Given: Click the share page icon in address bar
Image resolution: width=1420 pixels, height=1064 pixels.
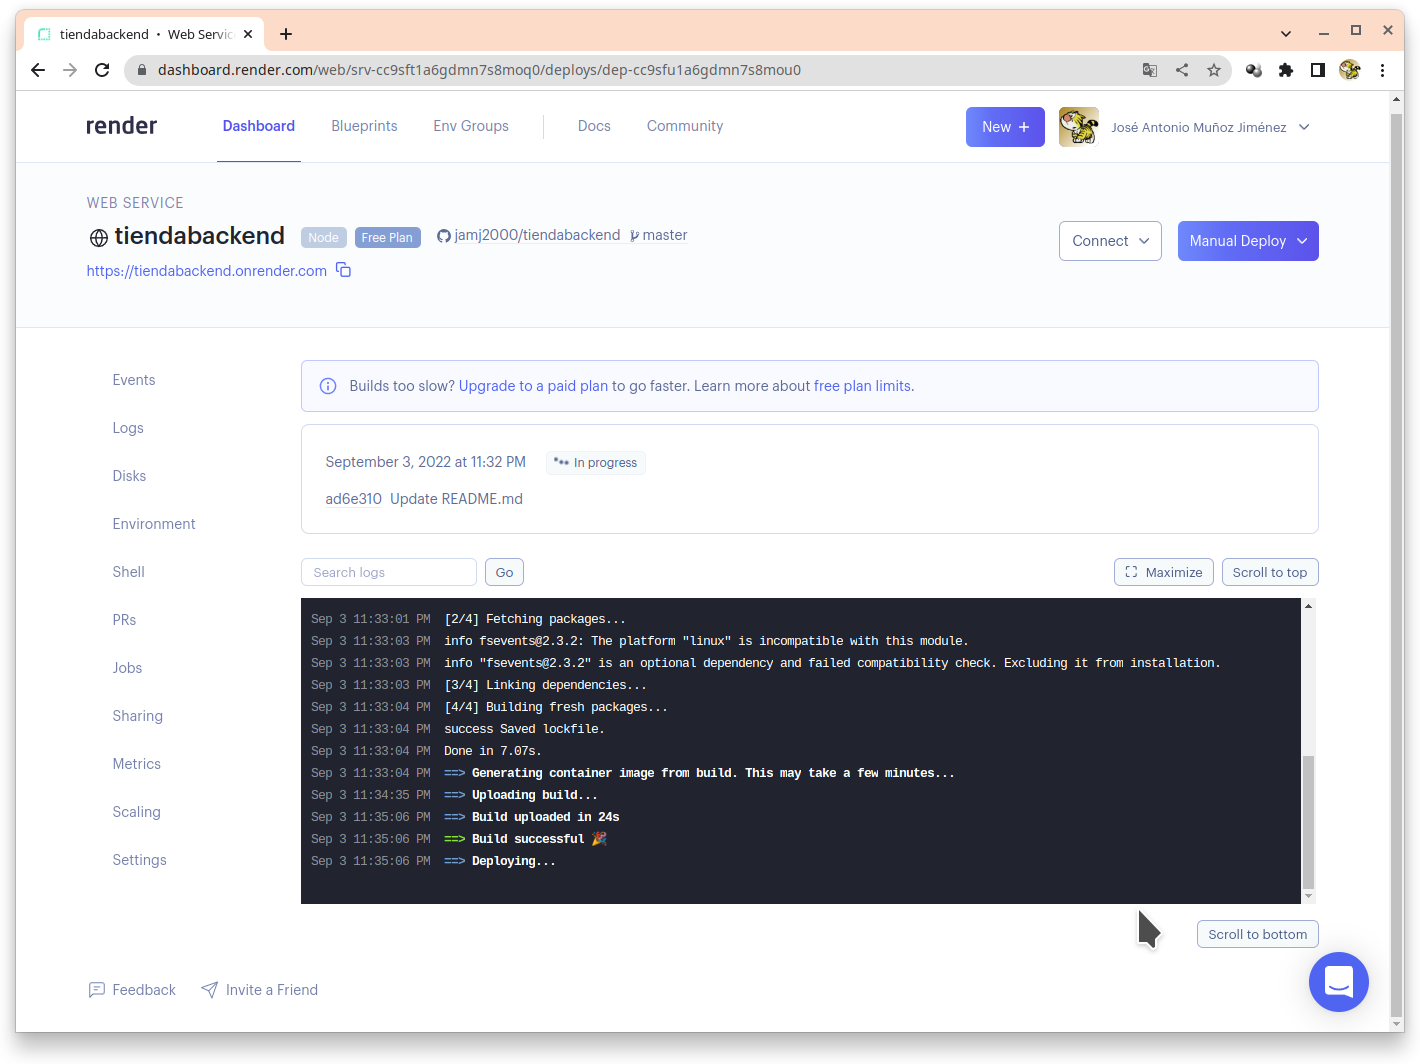Looking at the screenshot, I should tap(1182, 70).
